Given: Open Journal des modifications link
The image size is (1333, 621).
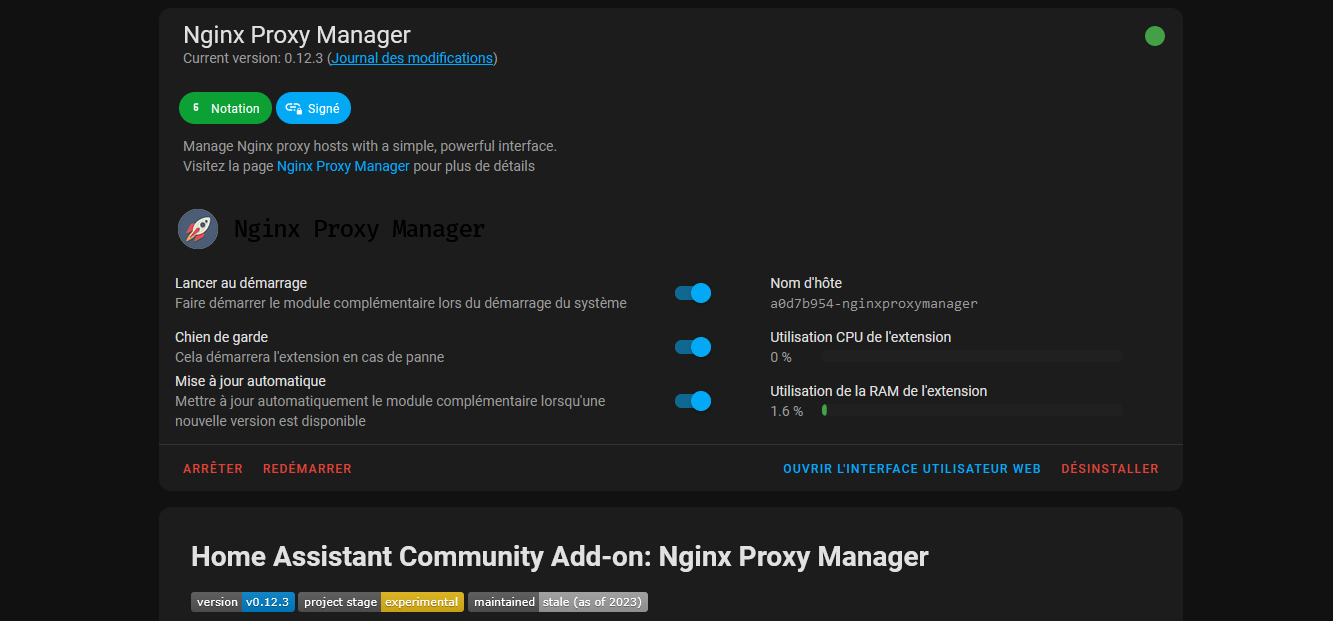Looking at the screenshot, I should coord(412,58).
